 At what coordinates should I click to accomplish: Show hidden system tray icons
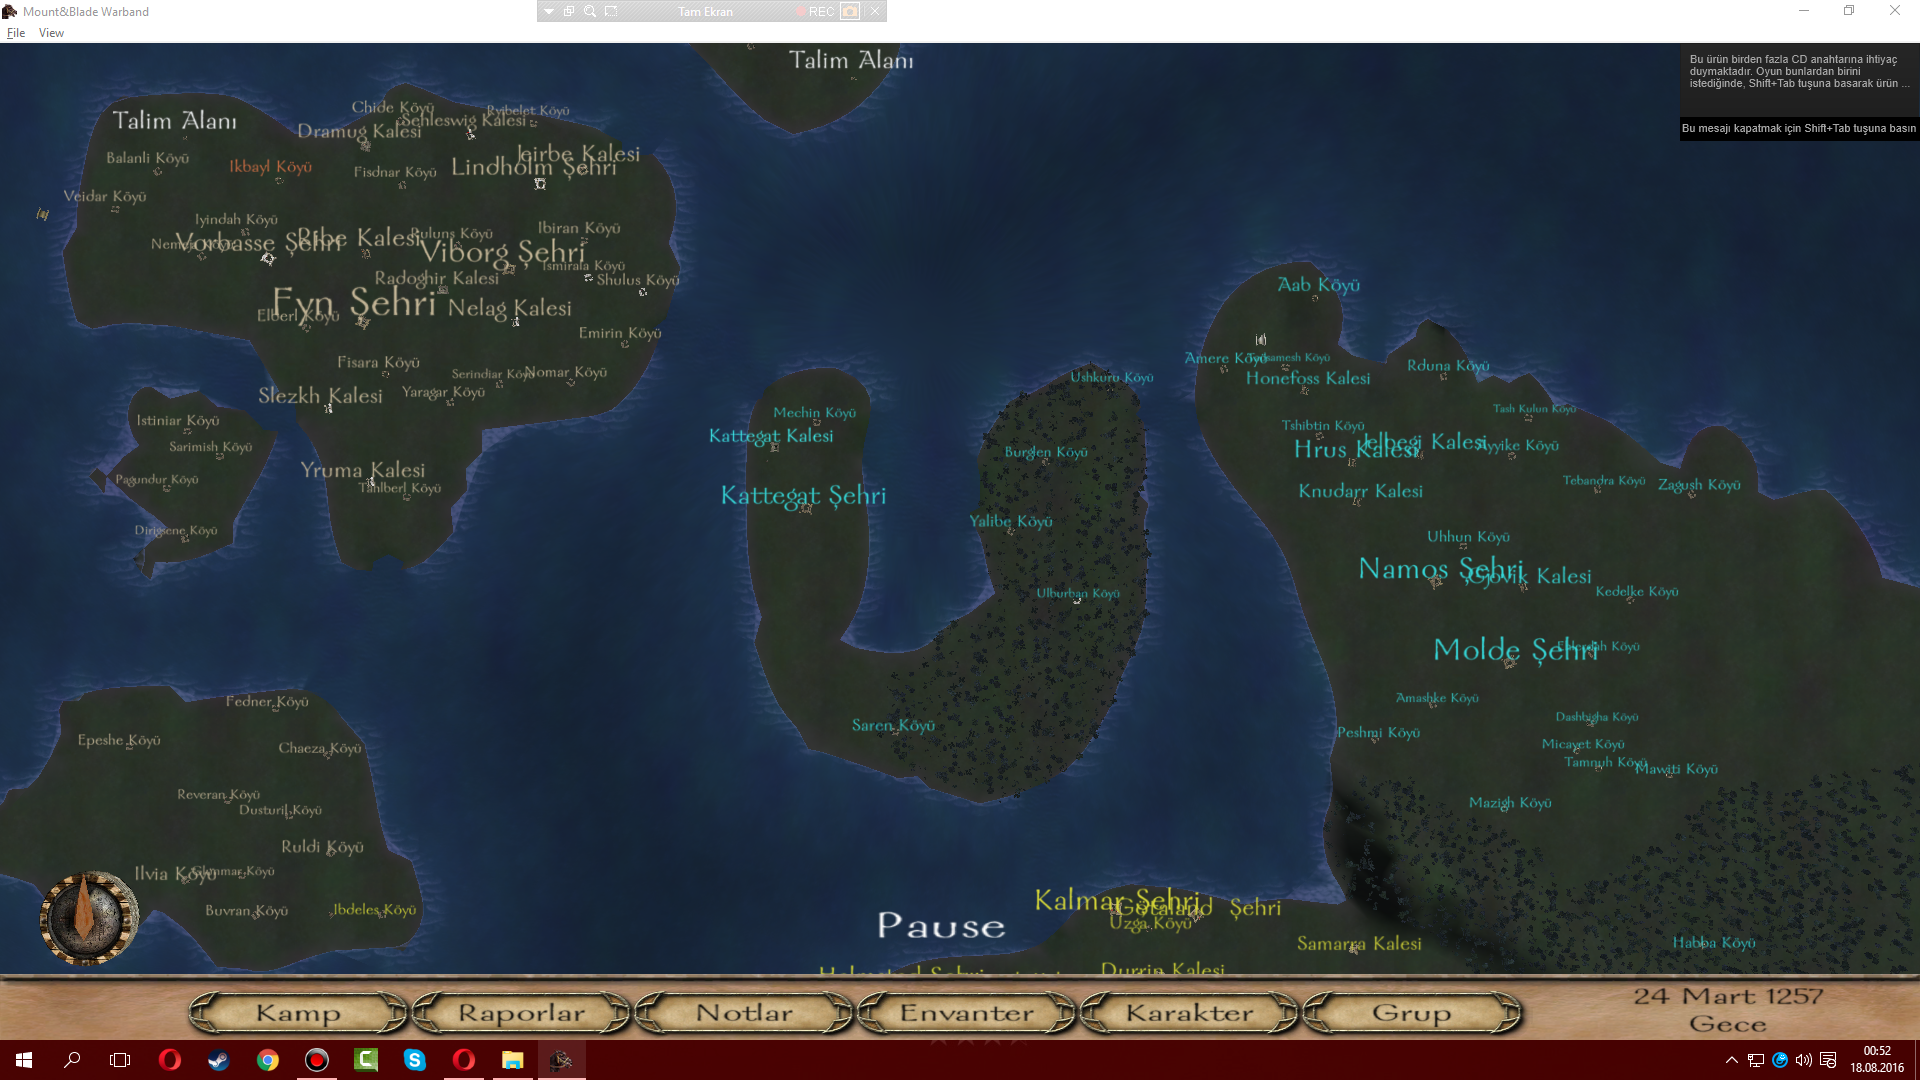[1731, 1060]
